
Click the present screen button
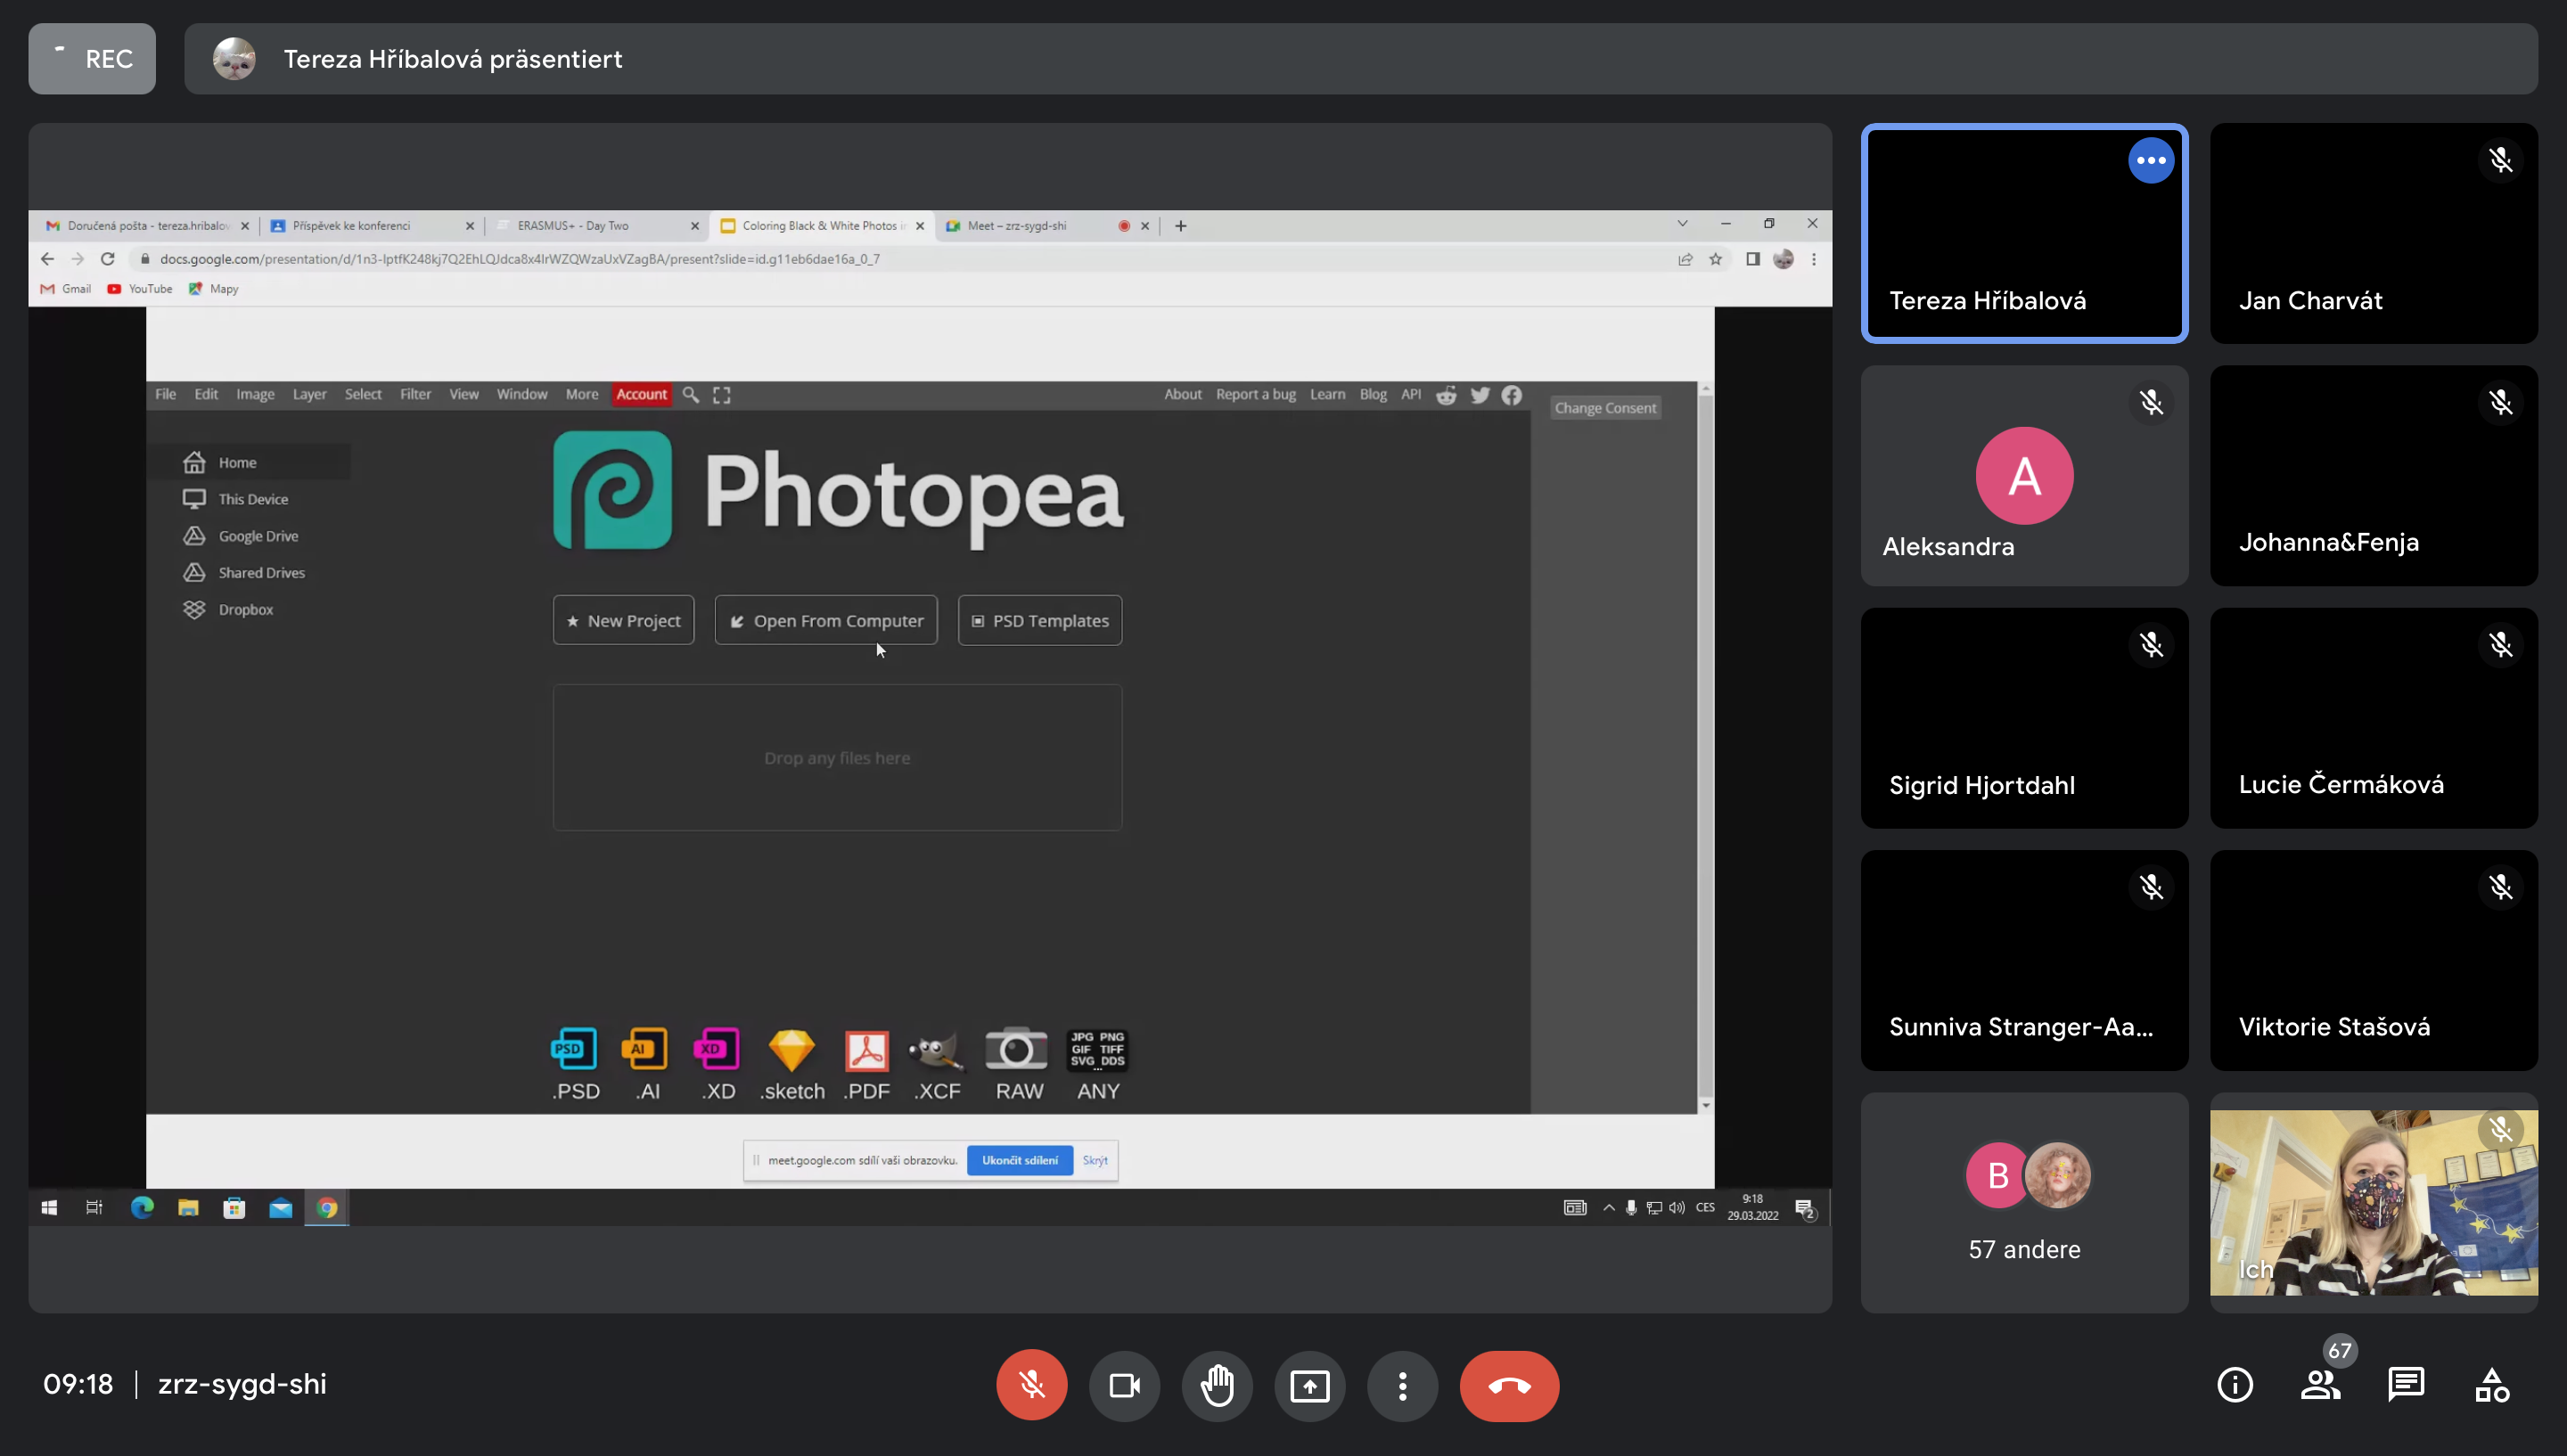1310,1385
